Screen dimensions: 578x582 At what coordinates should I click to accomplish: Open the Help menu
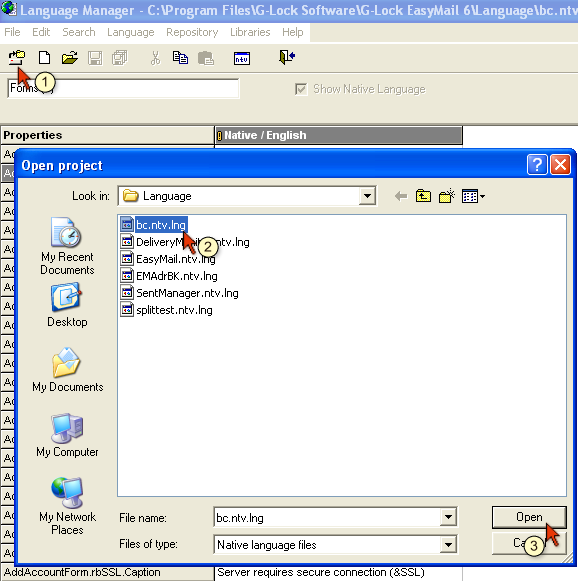tap(293, 32)
